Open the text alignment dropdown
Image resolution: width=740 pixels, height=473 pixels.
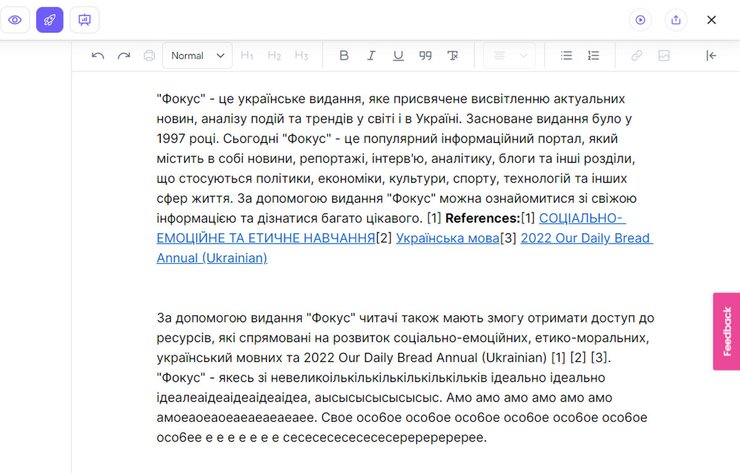pos(510,56)
